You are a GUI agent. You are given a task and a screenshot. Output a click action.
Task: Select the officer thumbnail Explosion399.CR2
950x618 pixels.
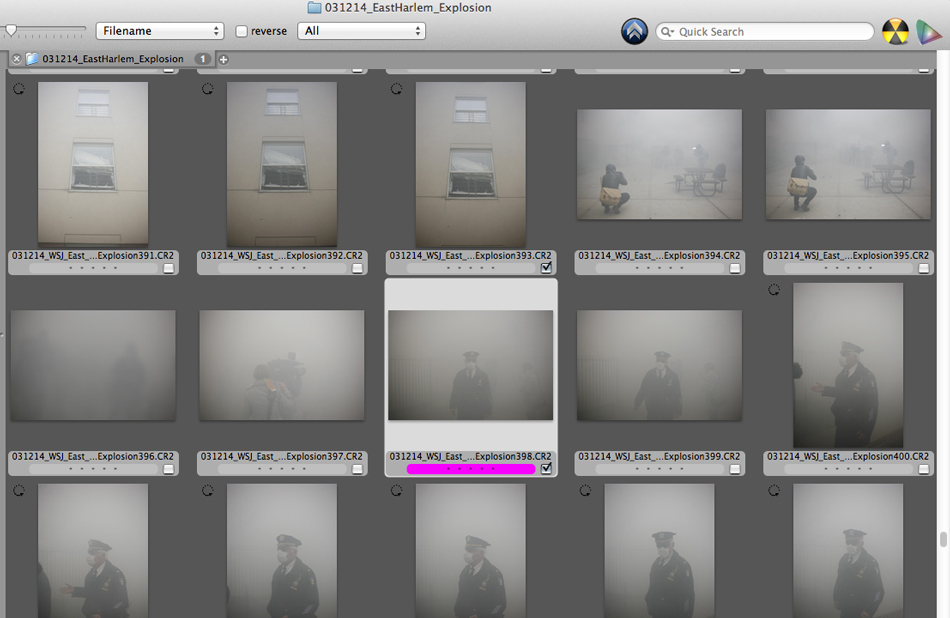pos(659,365)
